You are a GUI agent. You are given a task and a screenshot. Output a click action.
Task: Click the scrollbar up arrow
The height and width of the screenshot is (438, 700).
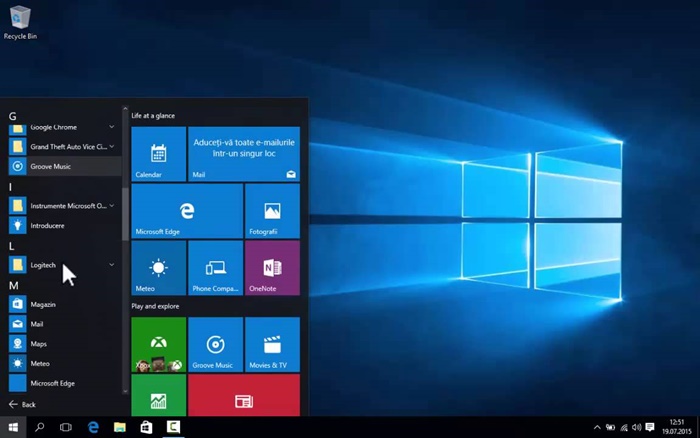pyautogui.click(x=125, y=109)
